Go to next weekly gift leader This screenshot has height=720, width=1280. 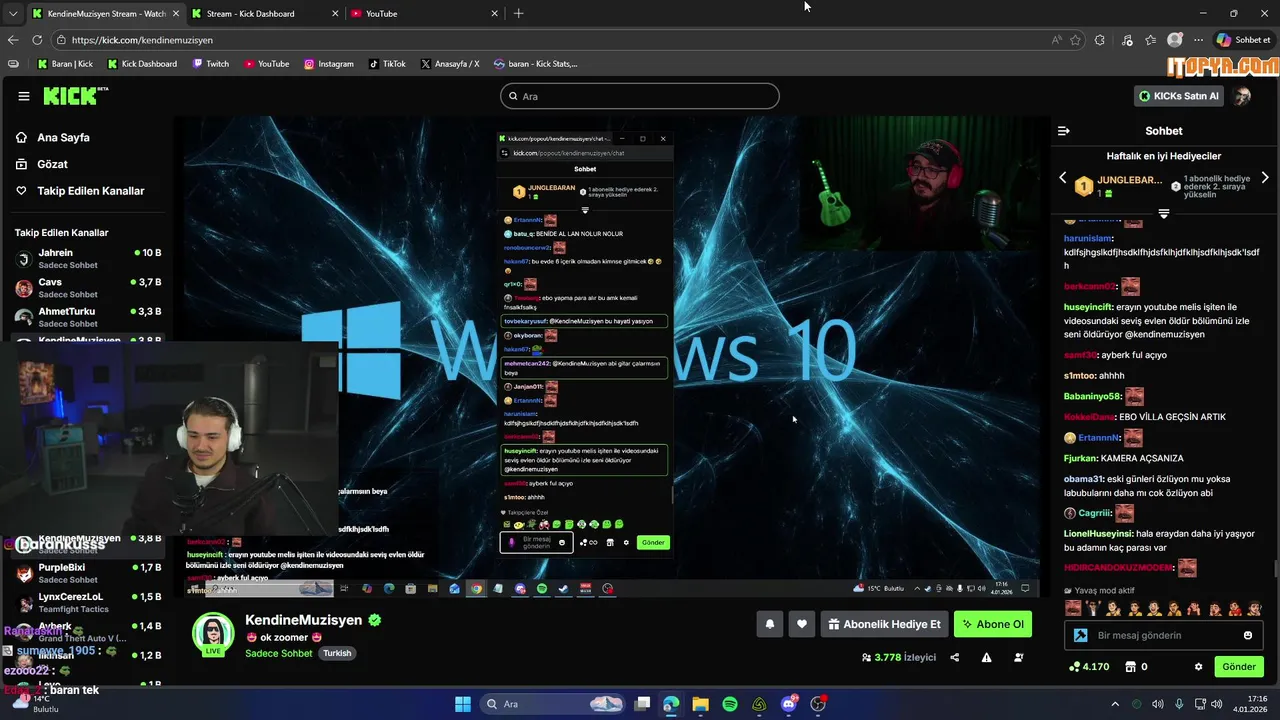(1265, 178)
